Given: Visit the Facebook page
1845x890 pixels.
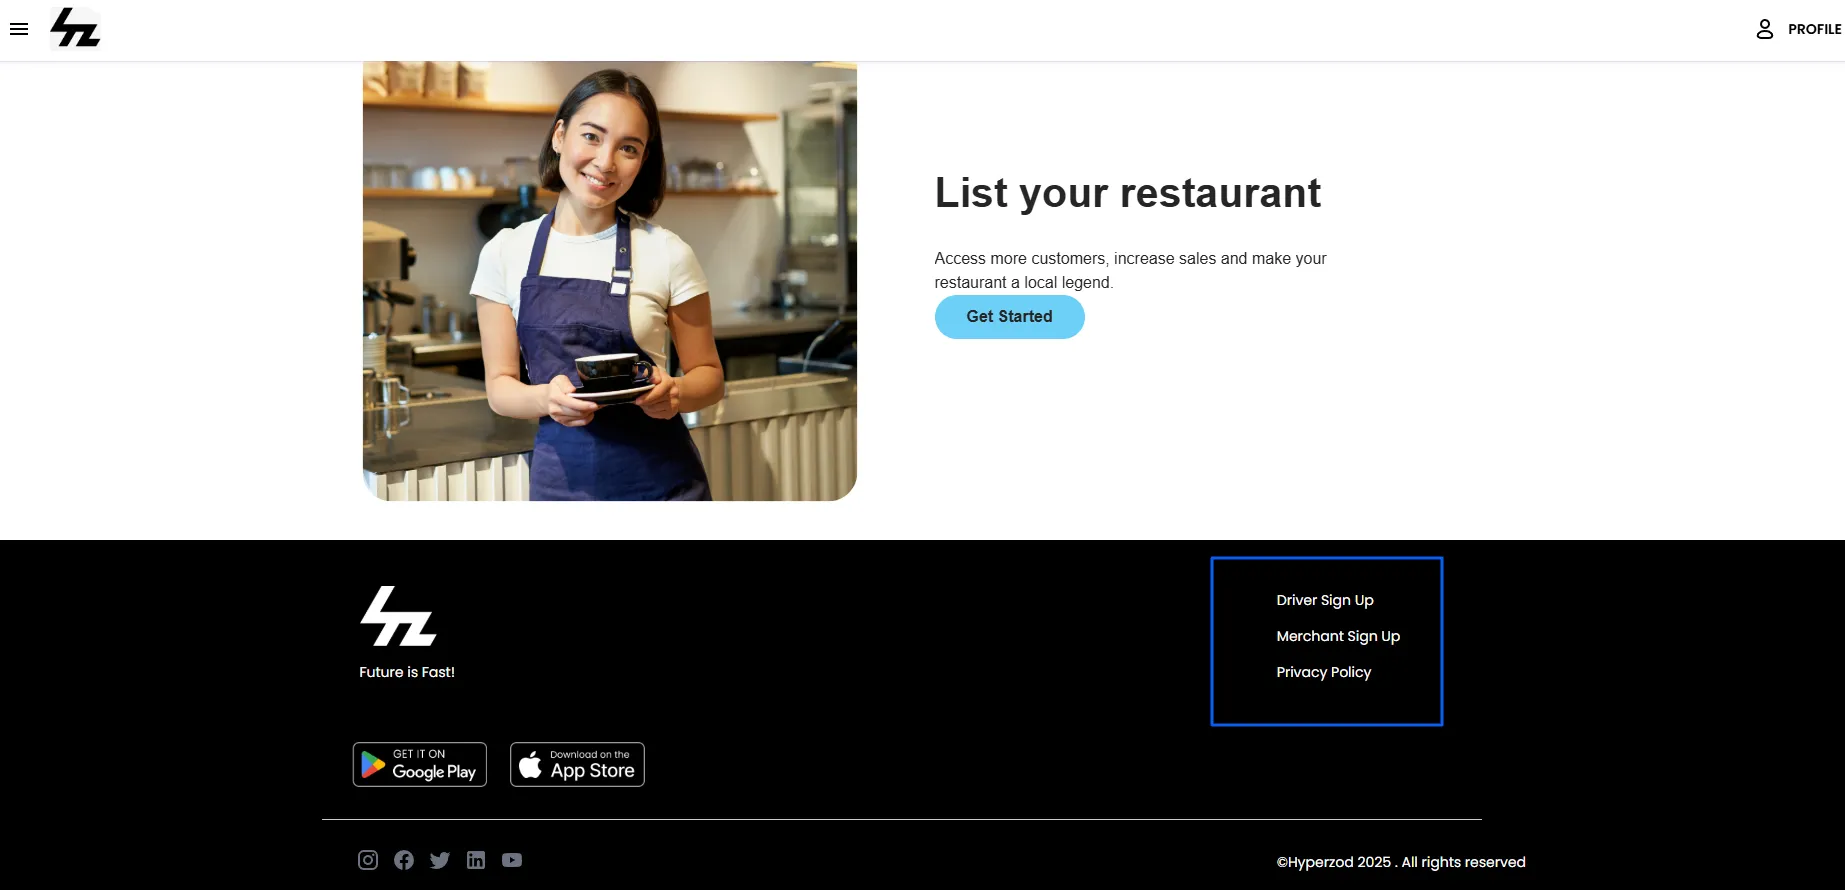Looking at the screenshot, I should (x=404, y=860).
